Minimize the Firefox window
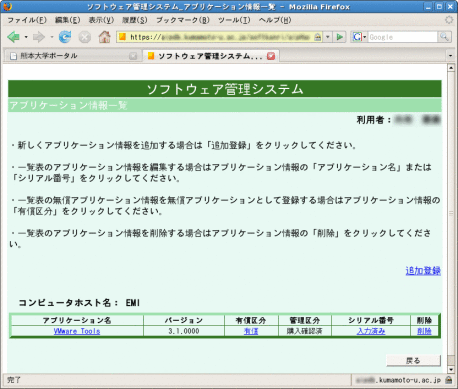This screenshot has width=458, height=389. tap(428, 6)
